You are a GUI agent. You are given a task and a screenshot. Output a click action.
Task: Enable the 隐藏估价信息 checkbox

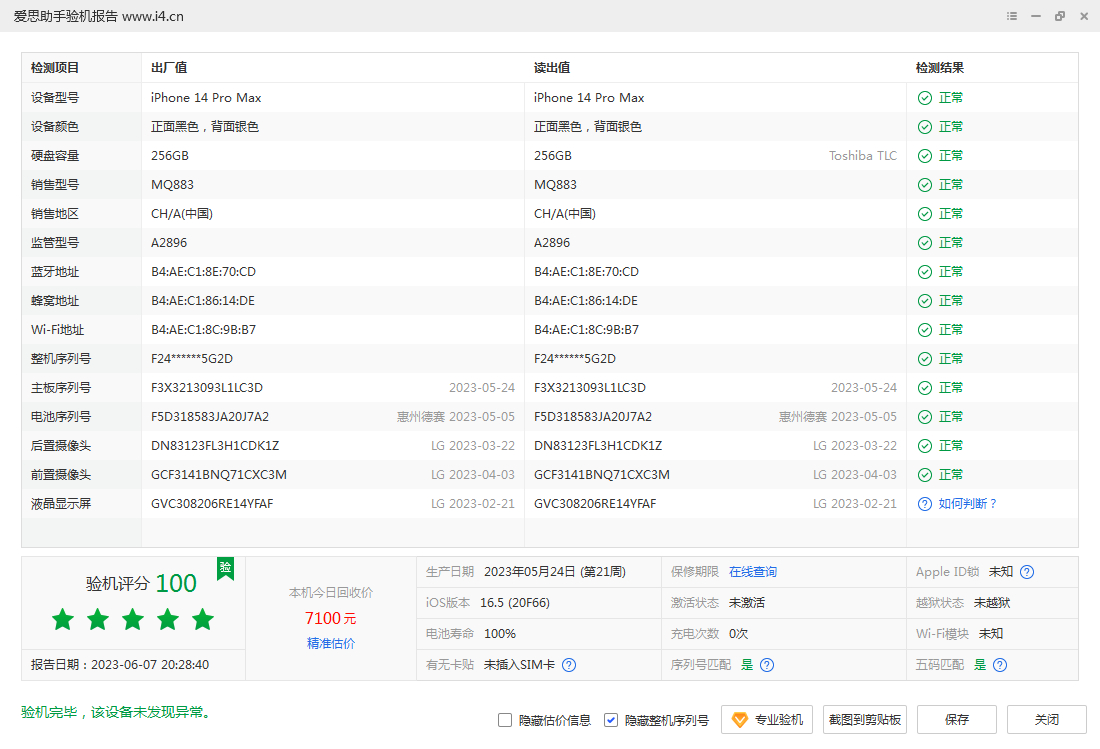tap(504, 720)
